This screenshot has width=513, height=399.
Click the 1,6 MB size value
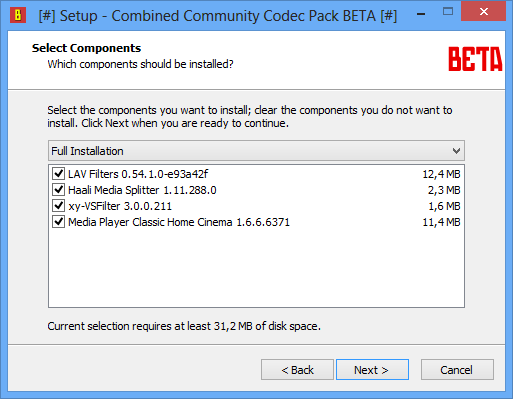444,206
